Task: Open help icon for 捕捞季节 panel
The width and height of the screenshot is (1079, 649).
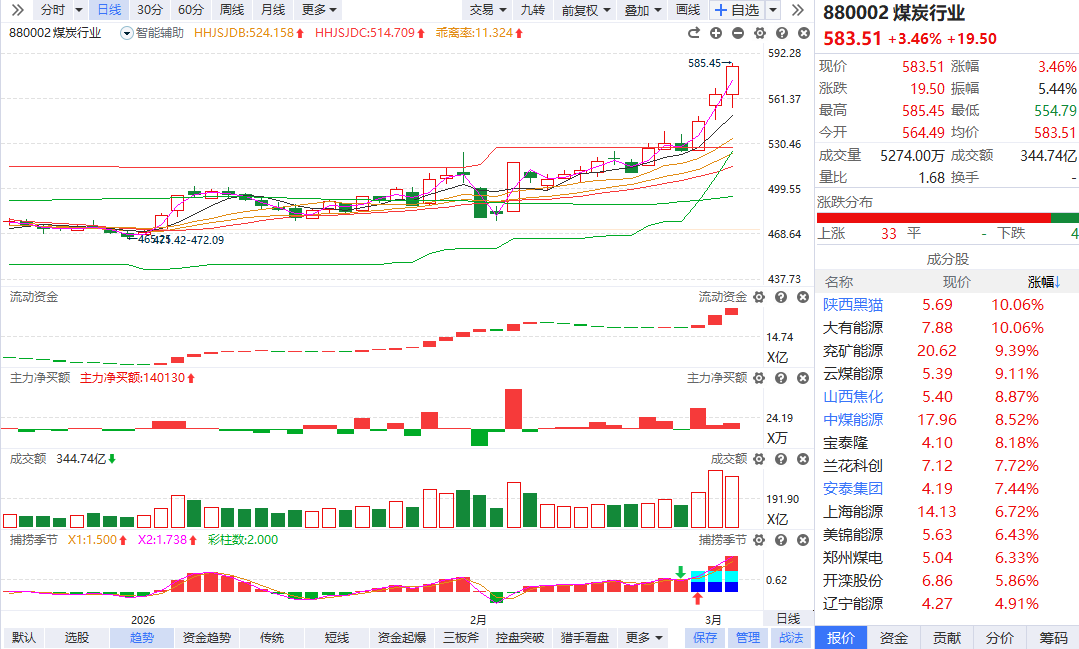Action: click(x=780, y=540)
